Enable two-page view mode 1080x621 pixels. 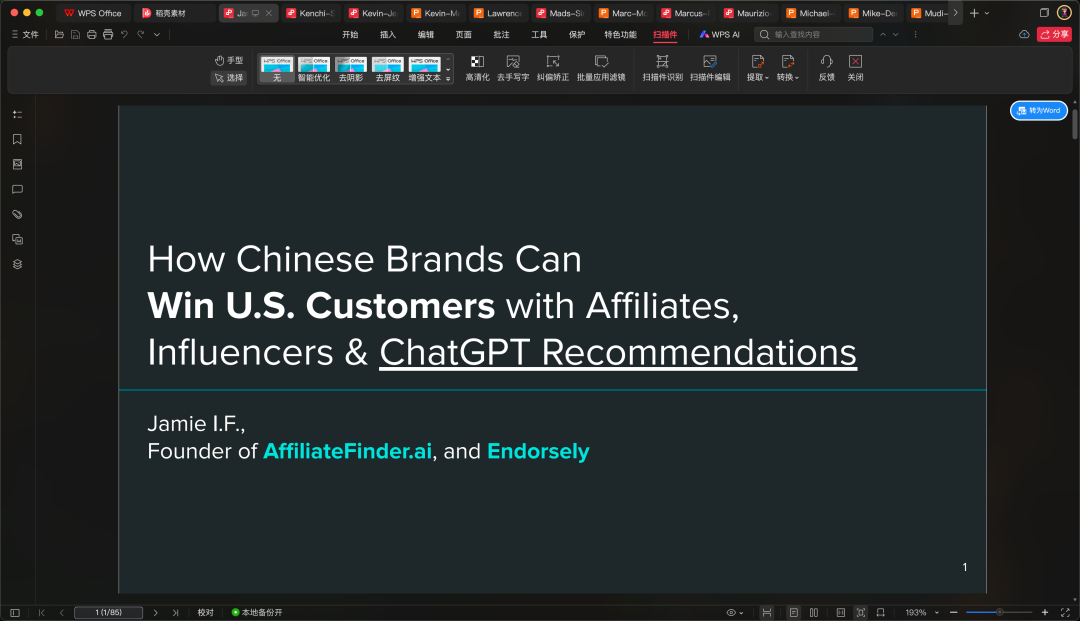(x=813, y=612)
